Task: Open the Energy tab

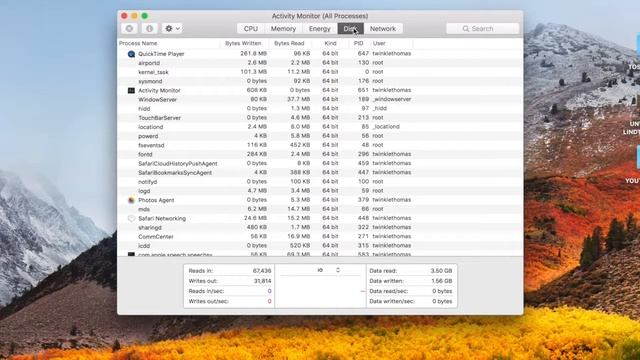Action: (x=320, y=29)
